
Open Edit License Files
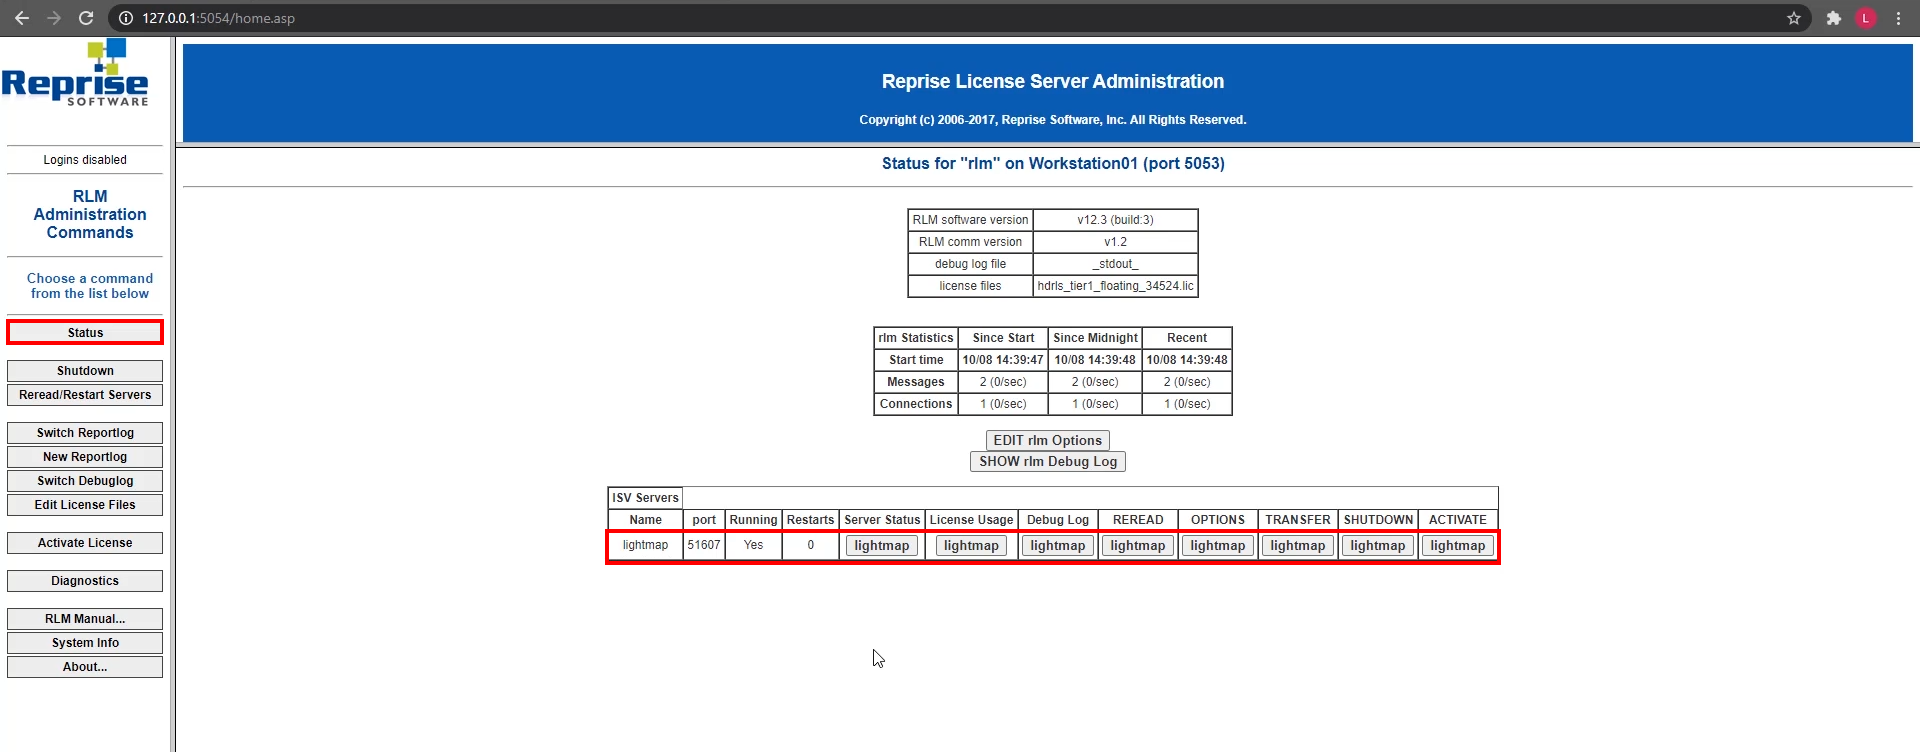click(x=85, y=505)
